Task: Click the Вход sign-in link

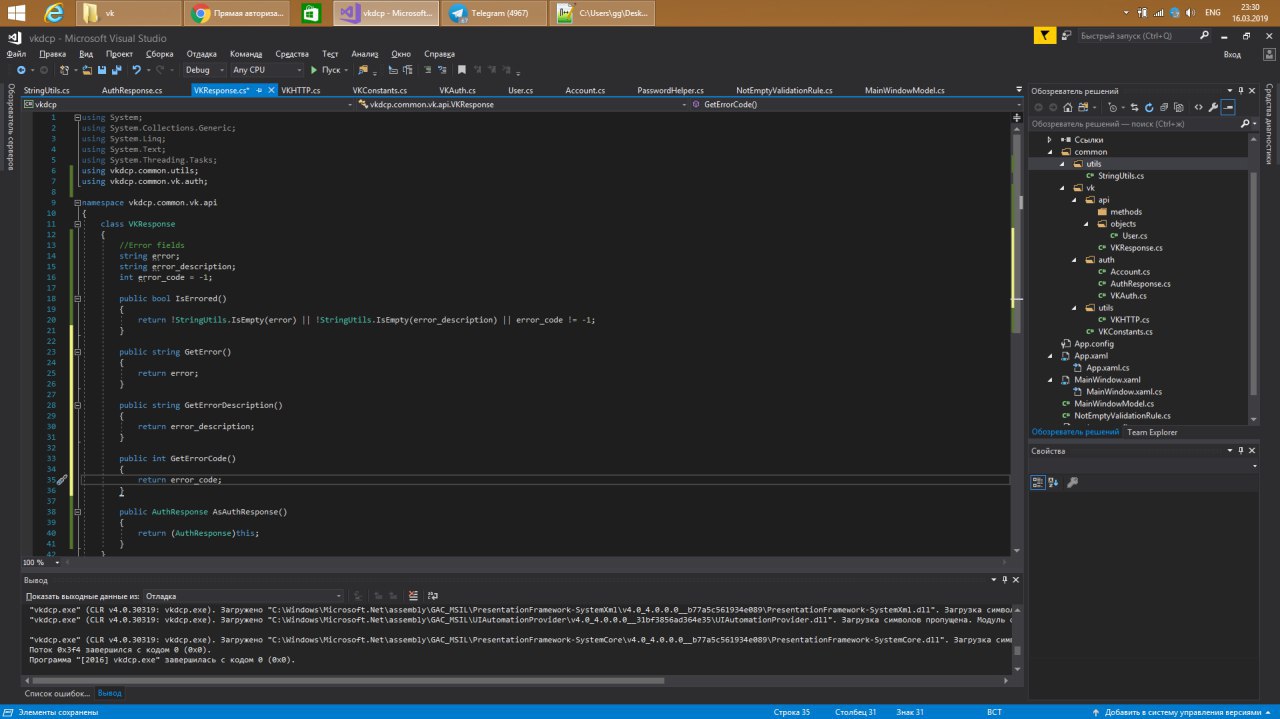Action: point(1232,54)
